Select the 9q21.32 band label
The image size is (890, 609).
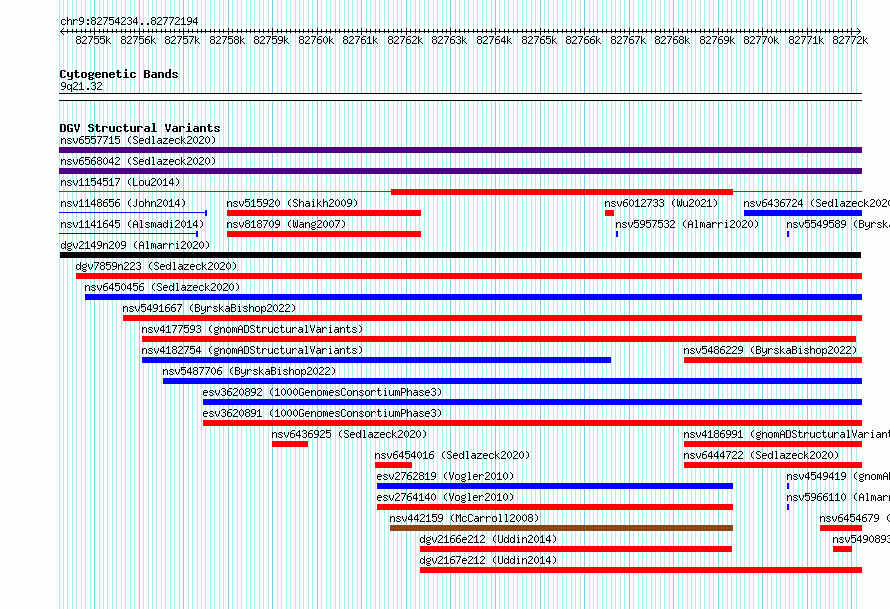pos(81,86)
